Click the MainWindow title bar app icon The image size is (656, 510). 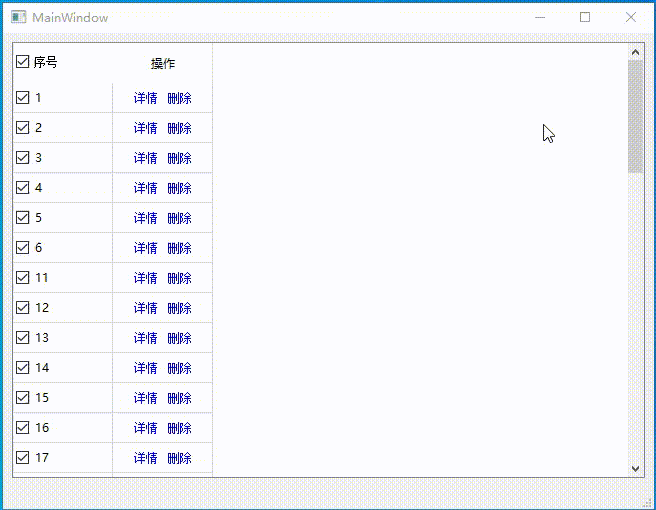[18, 17]
